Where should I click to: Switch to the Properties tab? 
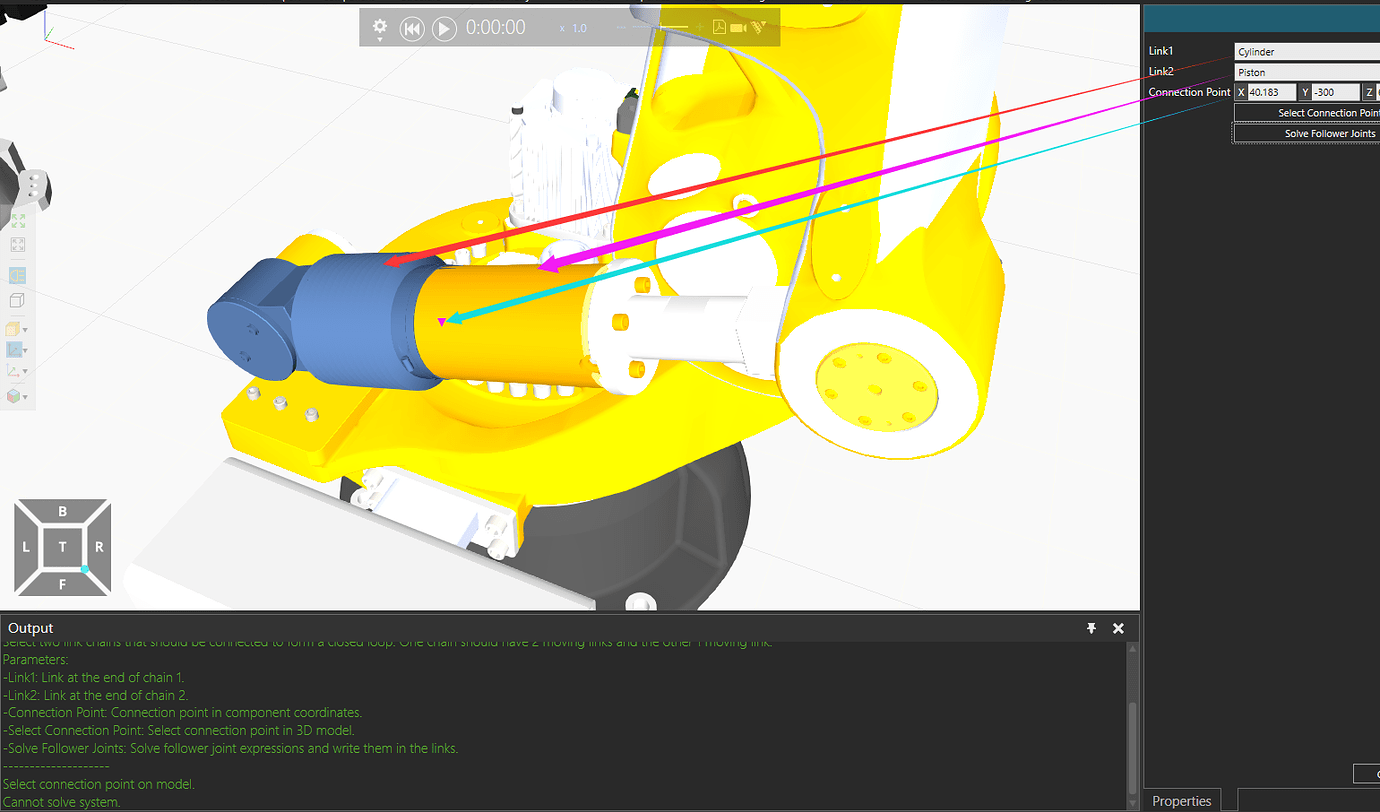pos(1181,800)
